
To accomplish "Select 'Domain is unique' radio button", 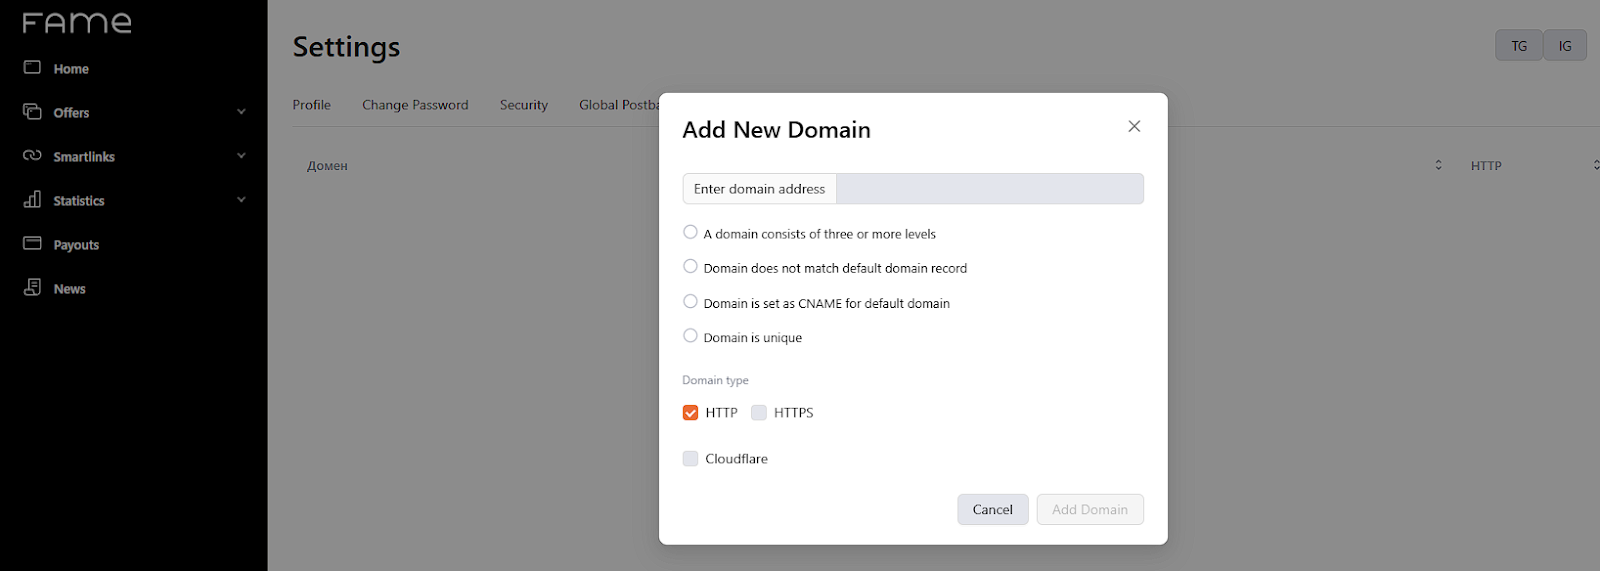I will pos(690,336).
